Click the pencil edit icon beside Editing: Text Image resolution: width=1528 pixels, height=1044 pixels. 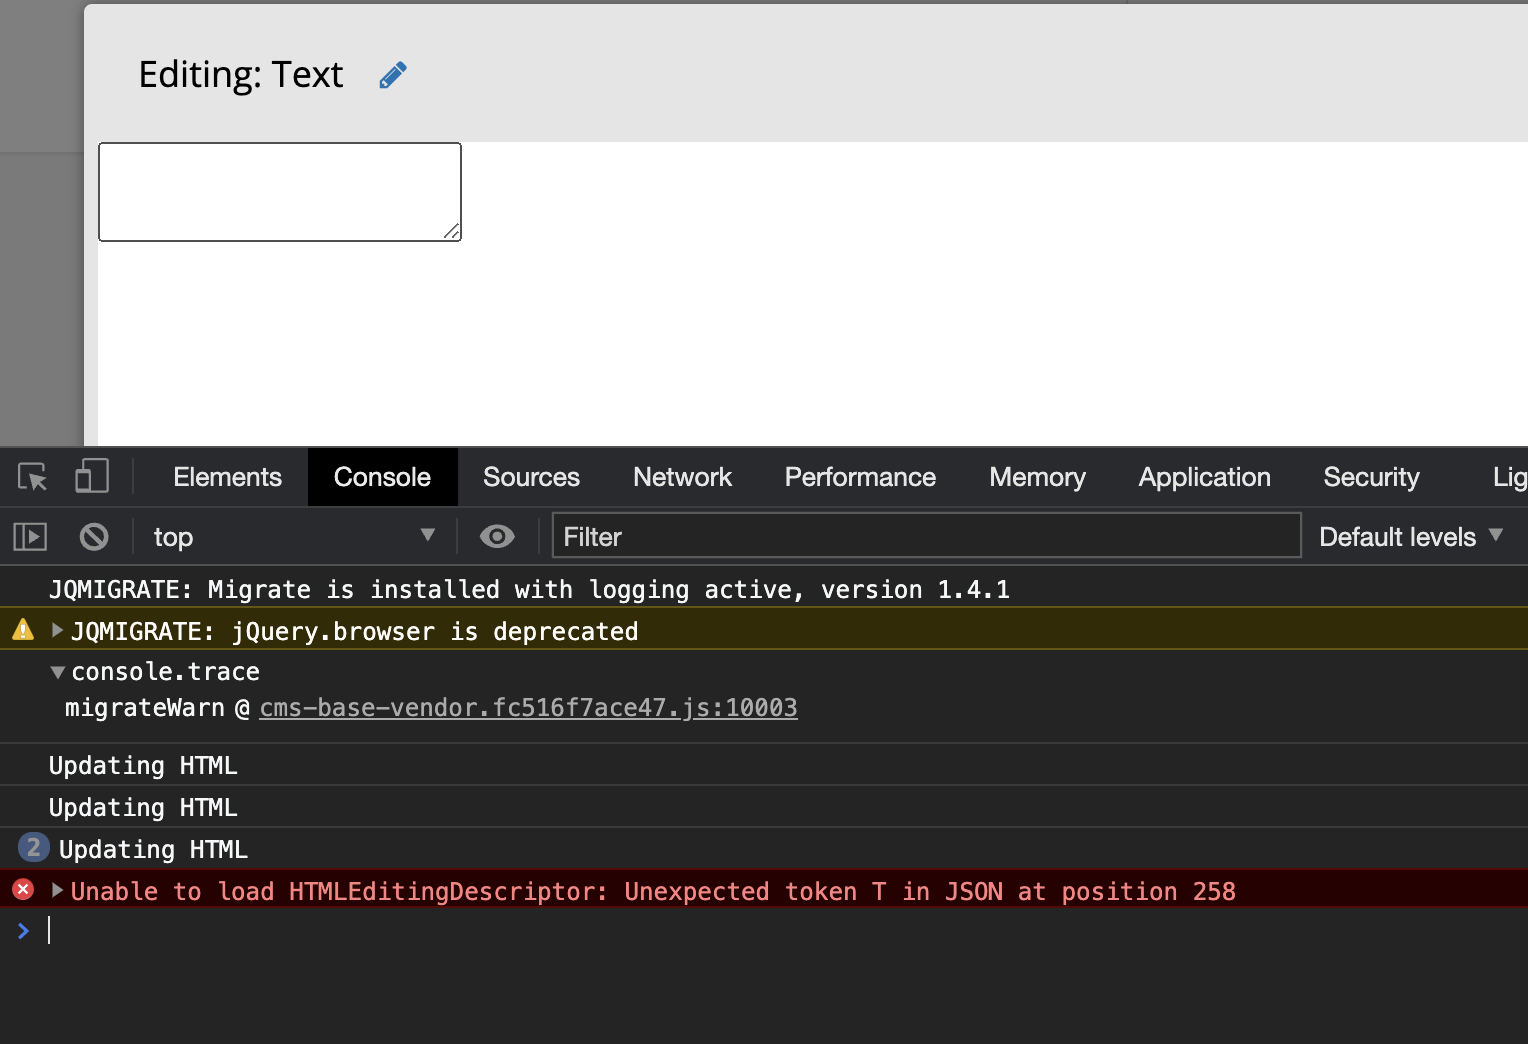(x=393, y=75)
